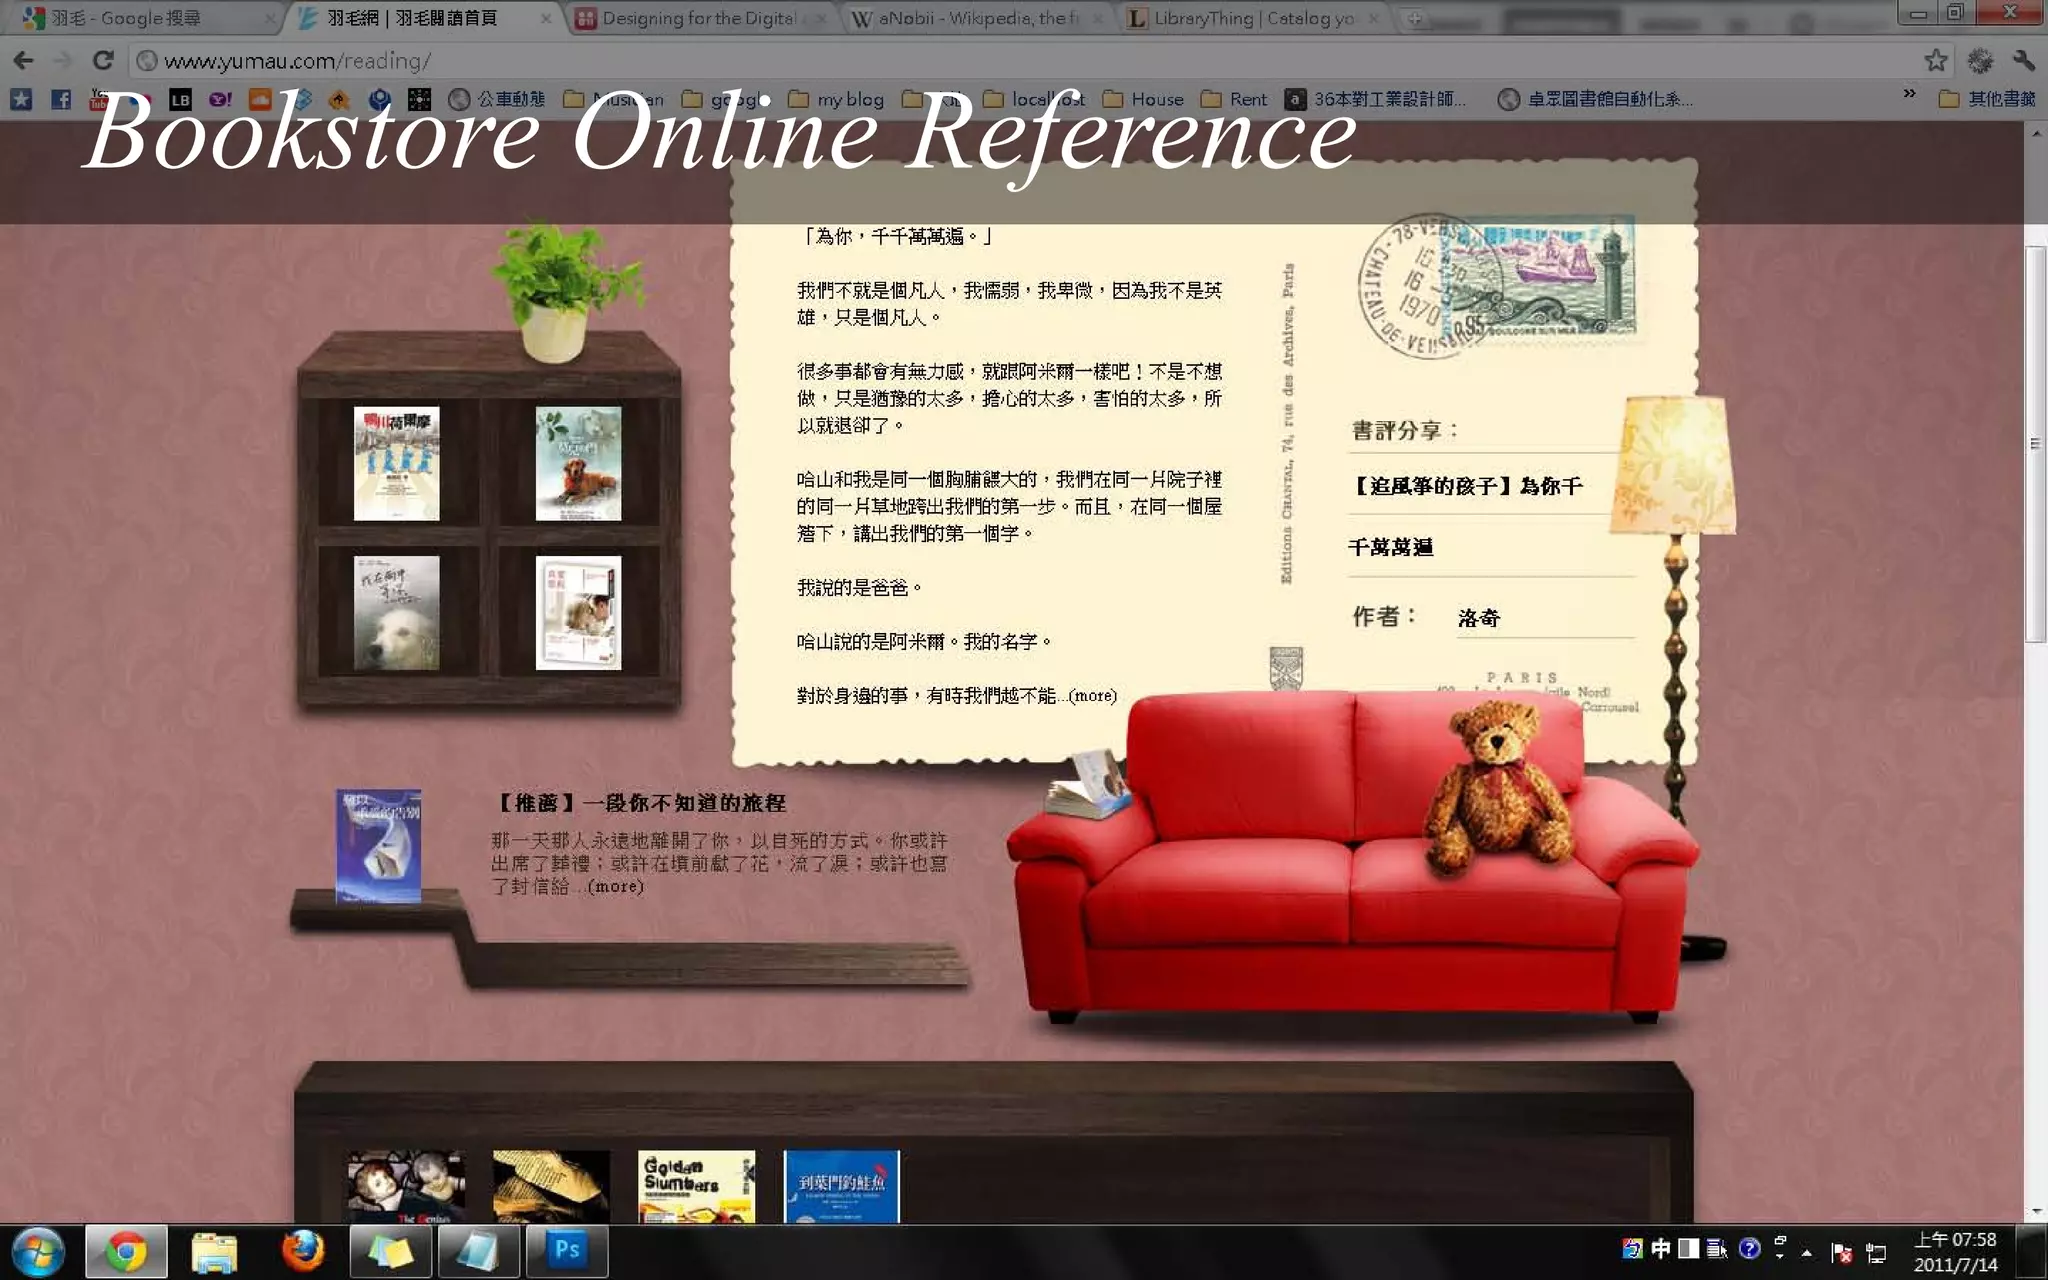This screenshot has width=2048, height=1280.
Task: Open the 36本對工業設計師 bookmark
Action: pos(1375,99)
